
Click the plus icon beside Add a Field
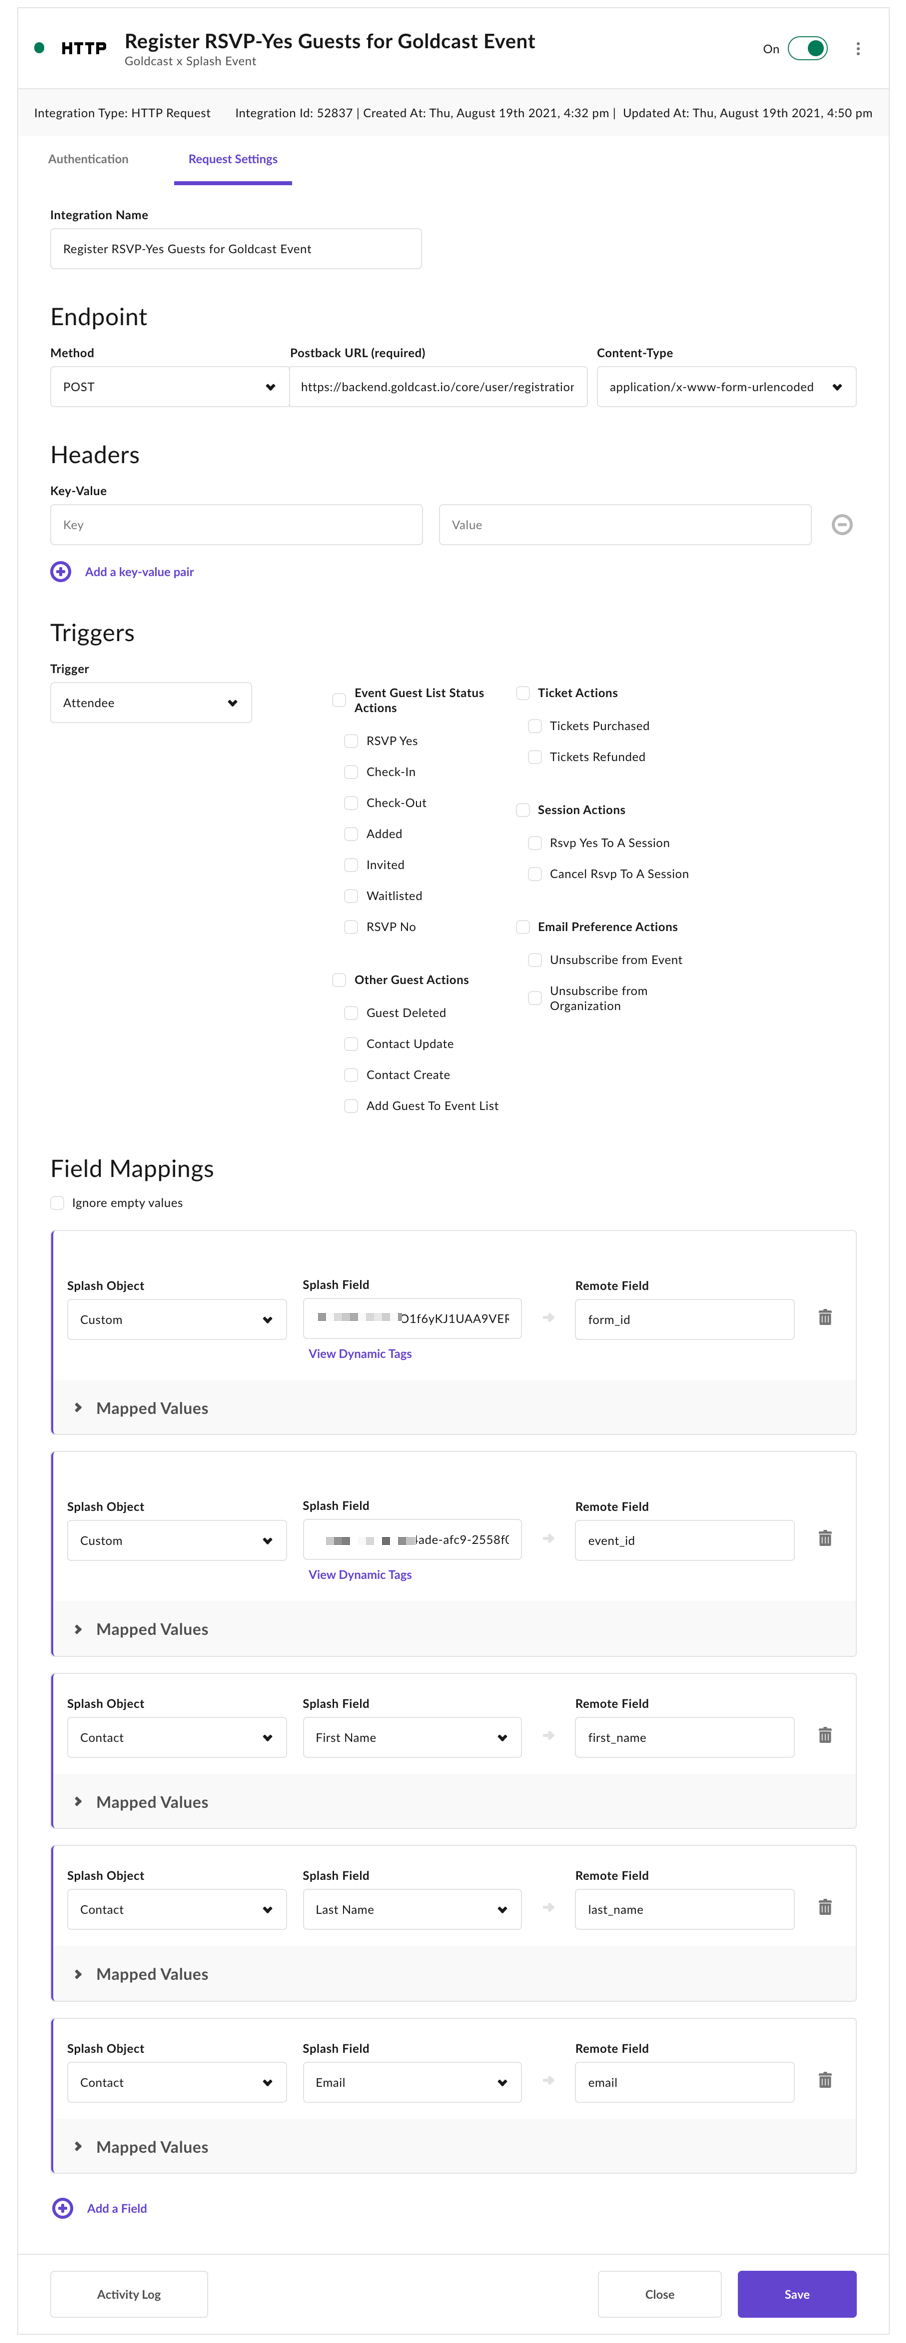coord(62,2208)
